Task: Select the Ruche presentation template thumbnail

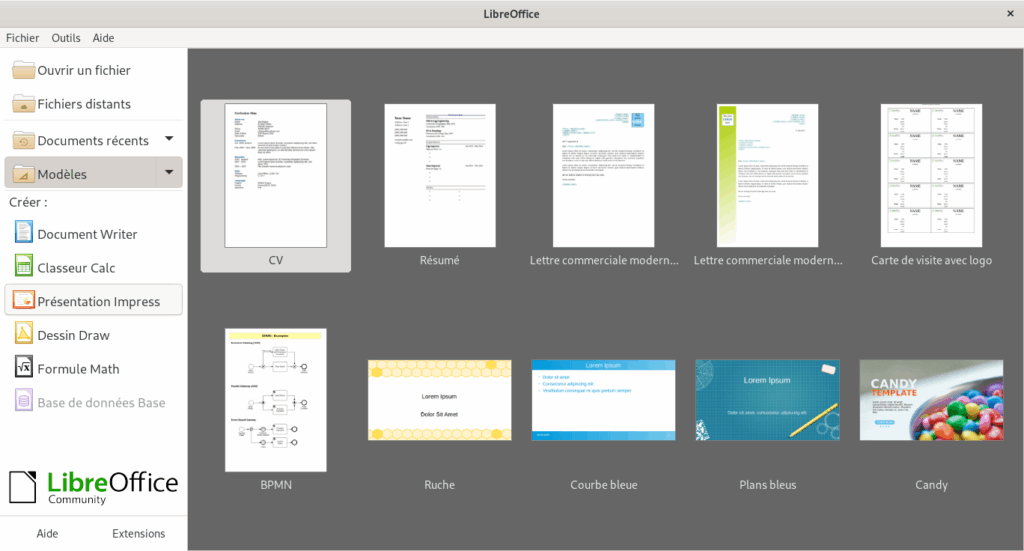Action: [440, 400]
